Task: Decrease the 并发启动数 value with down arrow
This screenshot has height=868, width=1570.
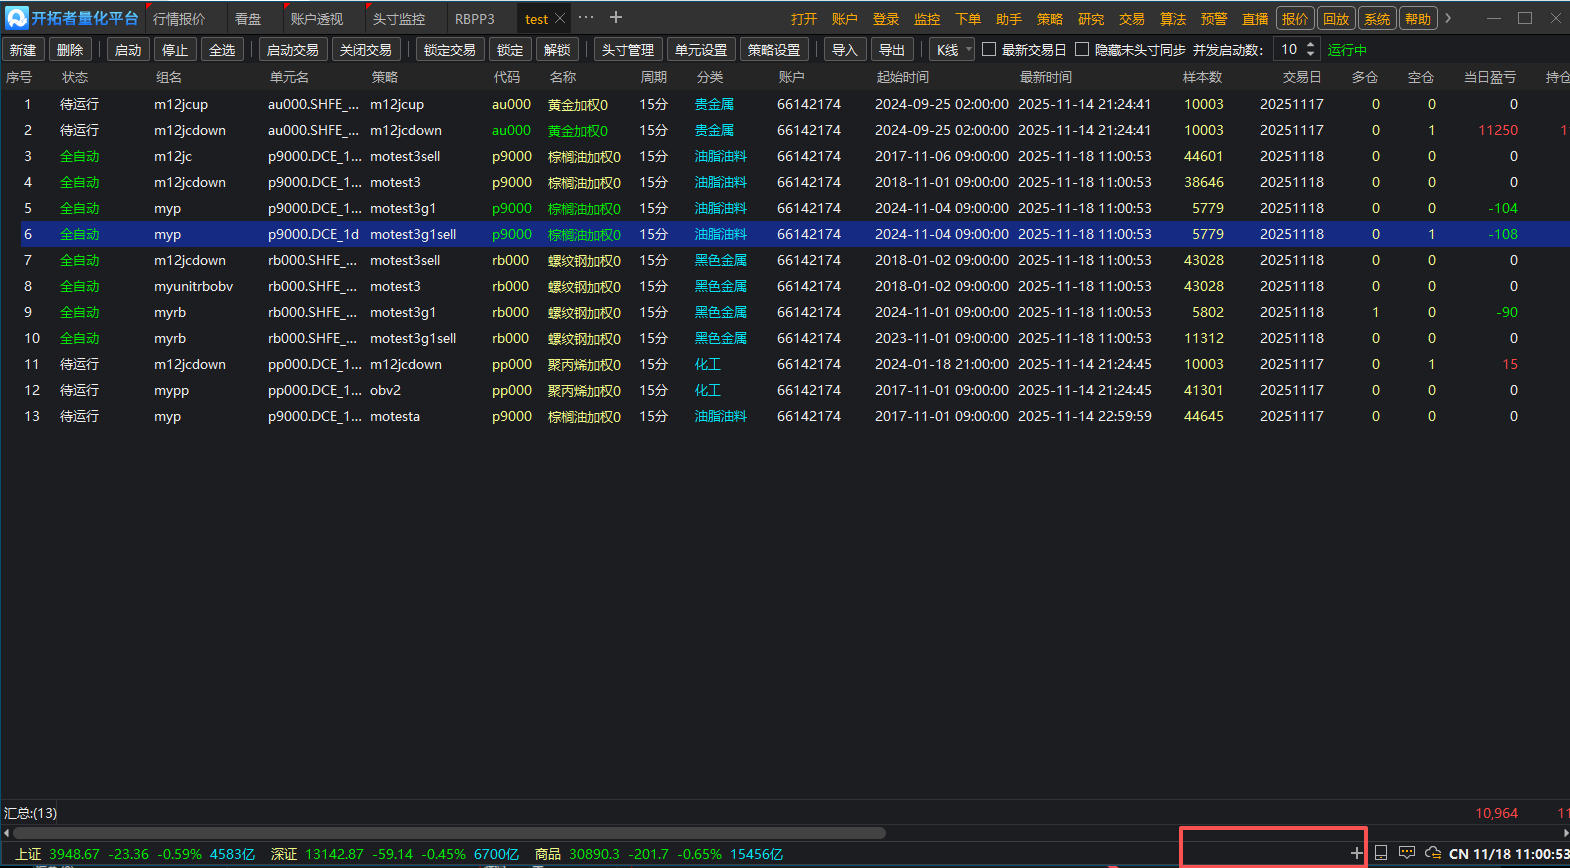Action: 1311,54
